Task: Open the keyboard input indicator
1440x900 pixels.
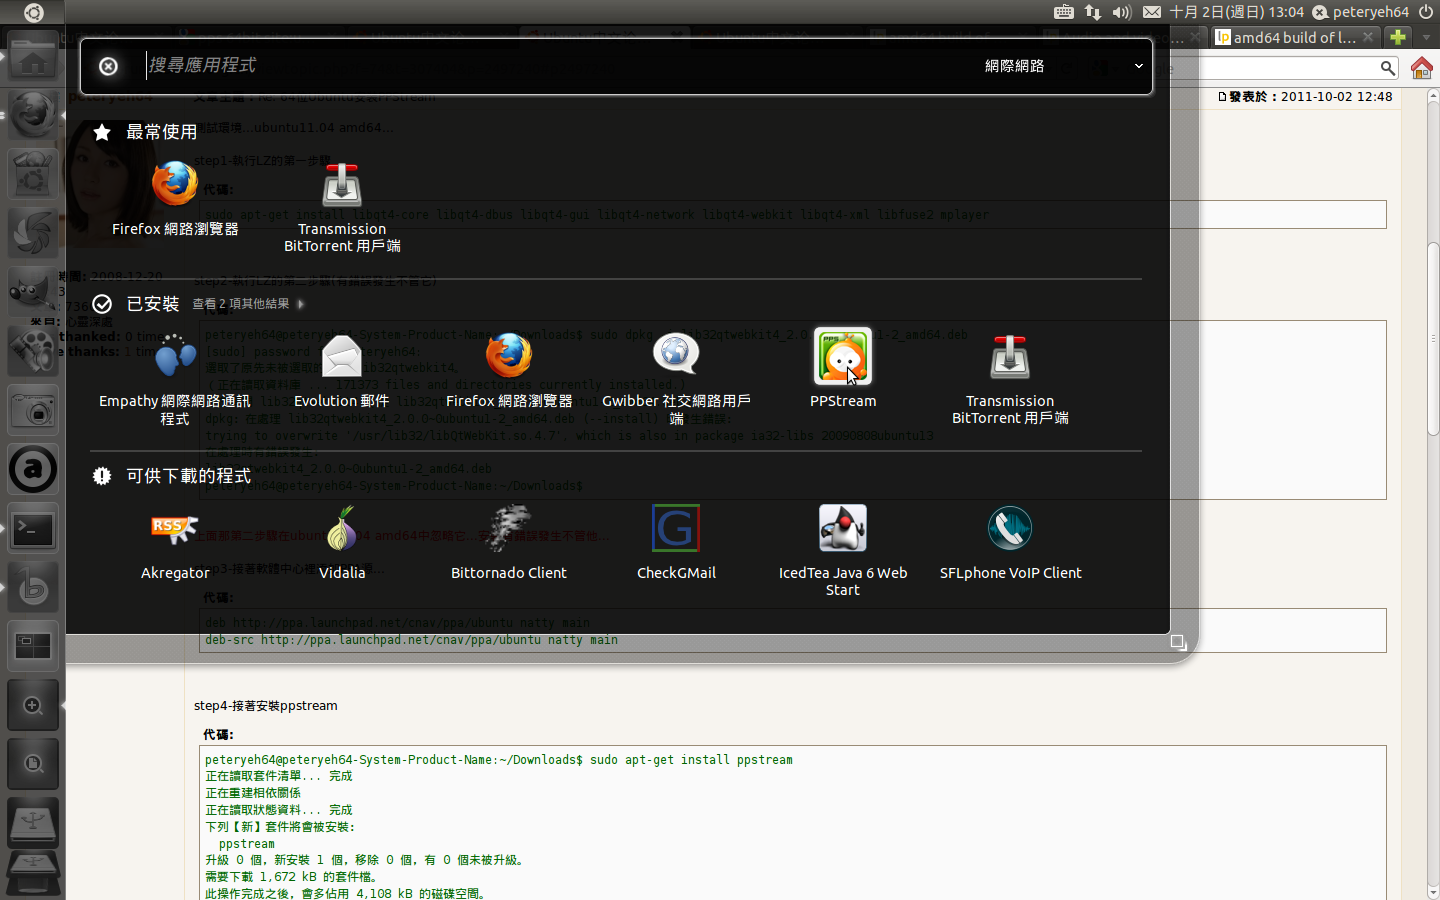Action: pyautogui.click(x=1064, y=12)
